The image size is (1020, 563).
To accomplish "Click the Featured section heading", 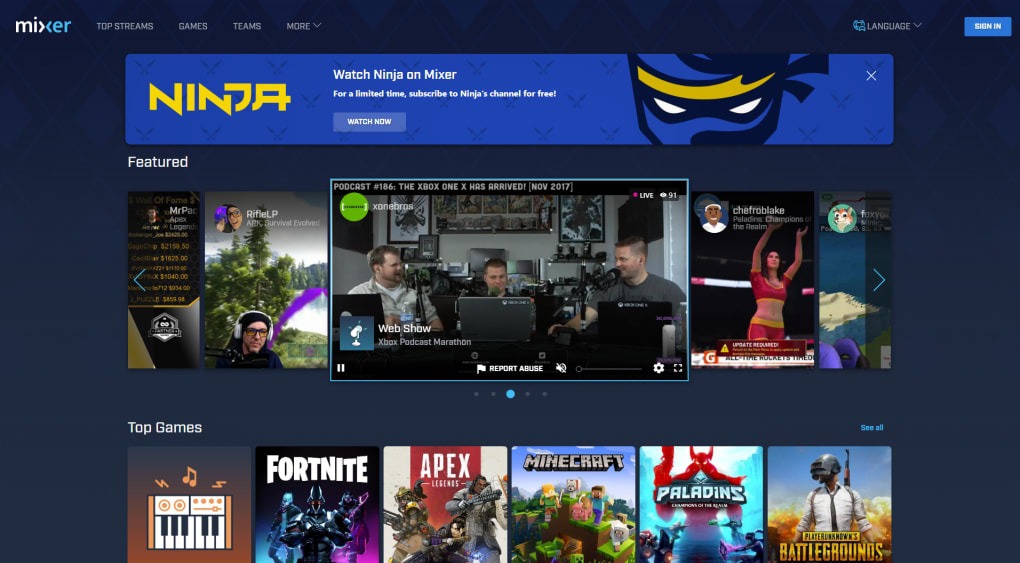I will [x=157, y=162].
